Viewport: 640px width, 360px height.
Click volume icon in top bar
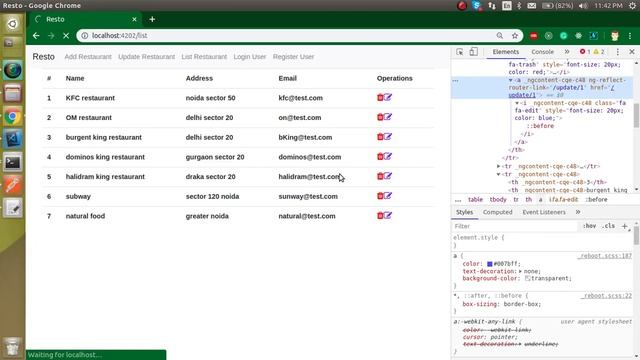pos(583,5)
